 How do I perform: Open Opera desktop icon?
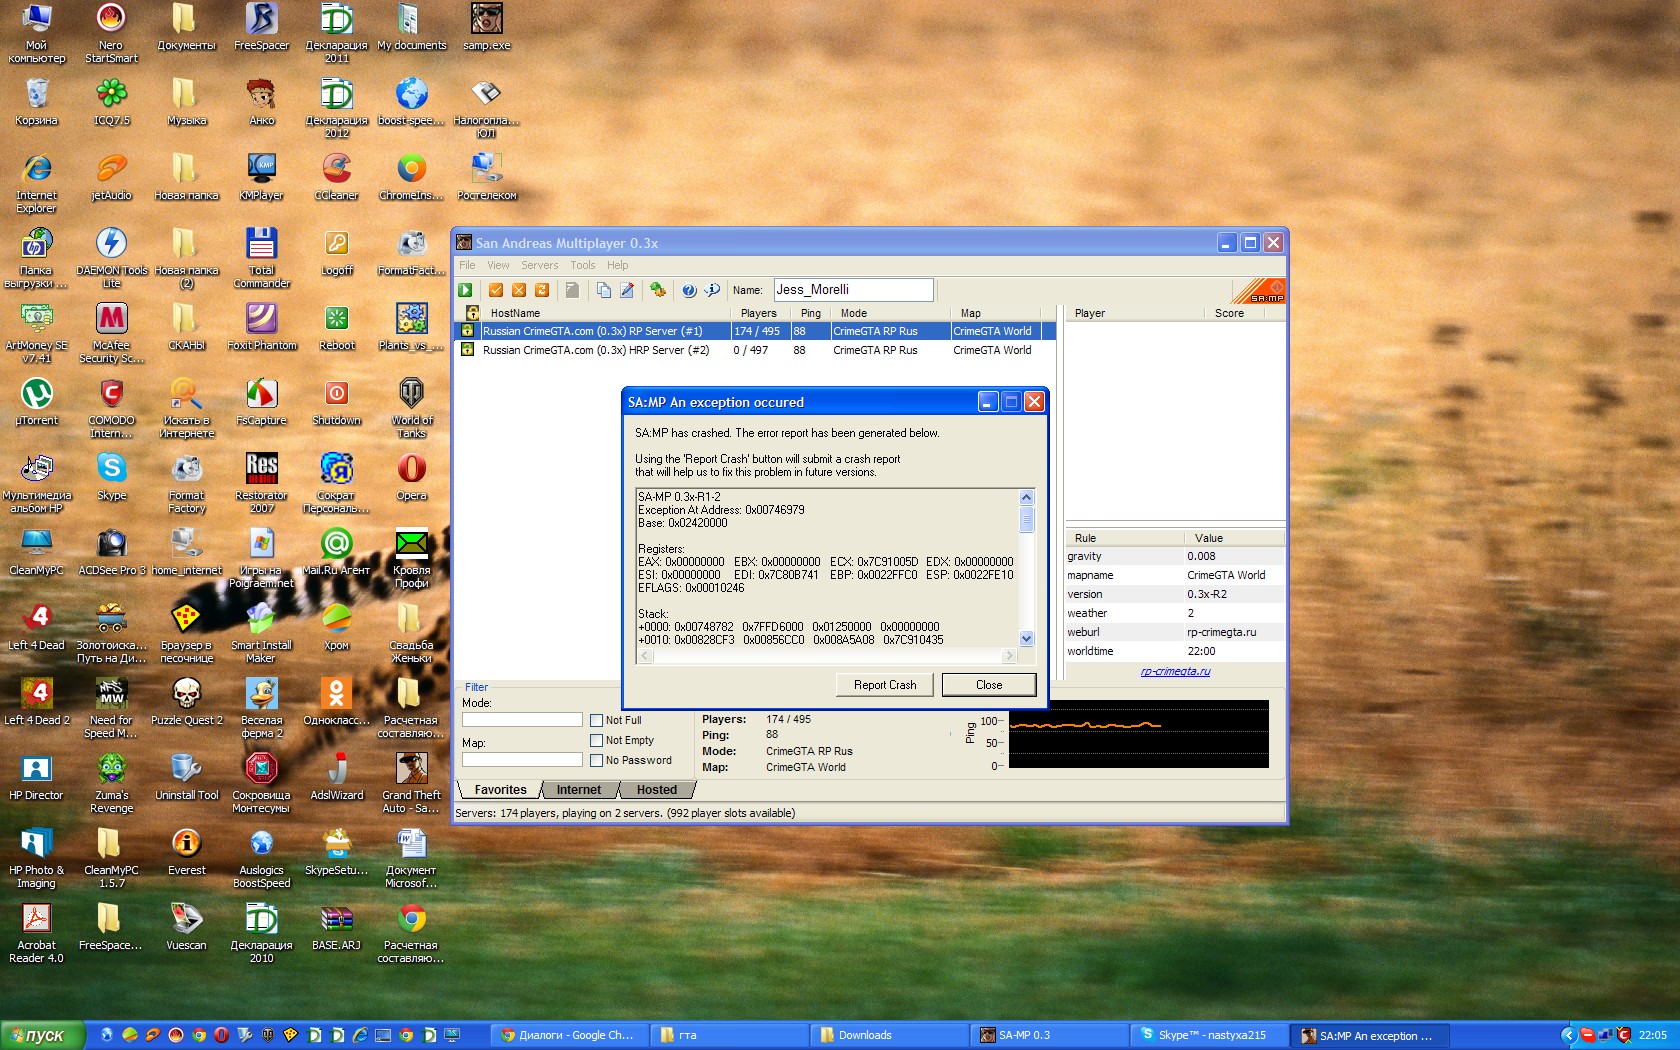tap(411, 477)
